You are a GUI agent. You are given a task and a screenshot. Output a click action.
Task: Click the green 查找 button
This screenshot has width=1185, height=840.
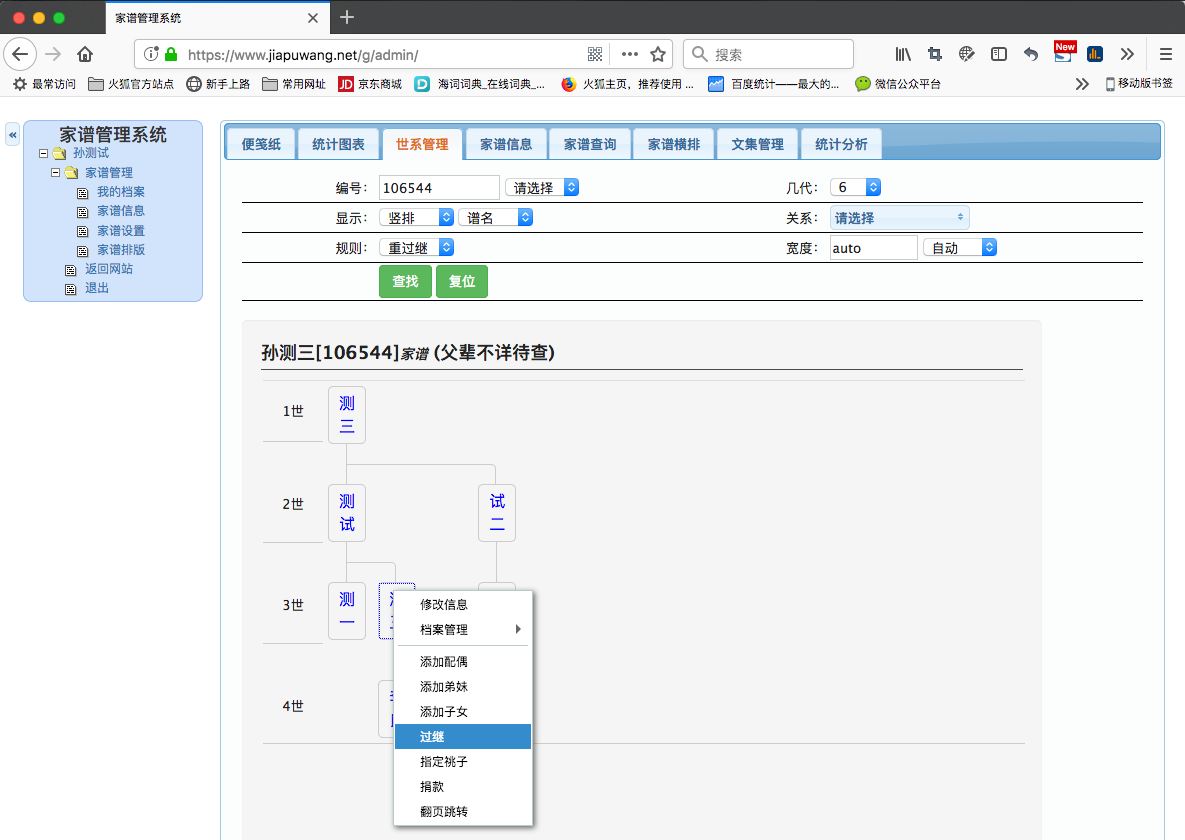405,281
